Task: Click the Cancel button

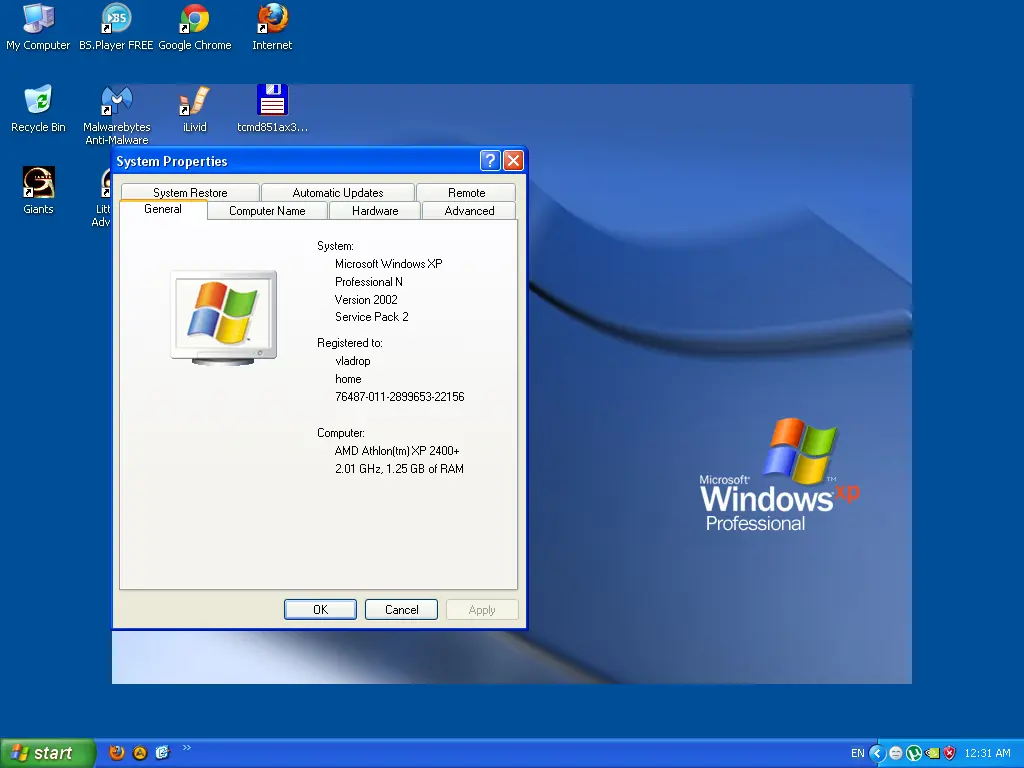Action: [x=401, y=610]
